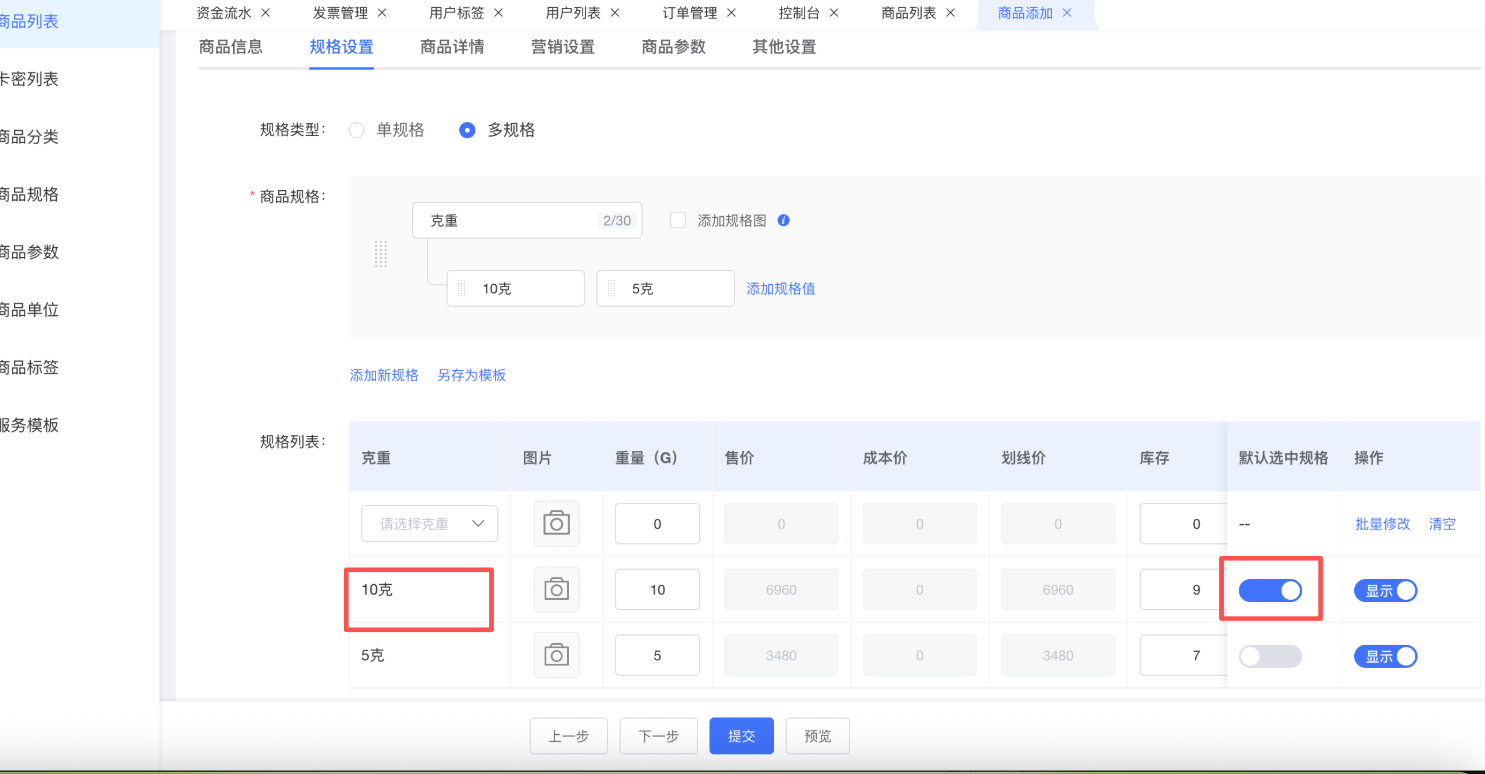
Task: Check the 添加规格图 checkbox
Action: (x=678, y=221)
